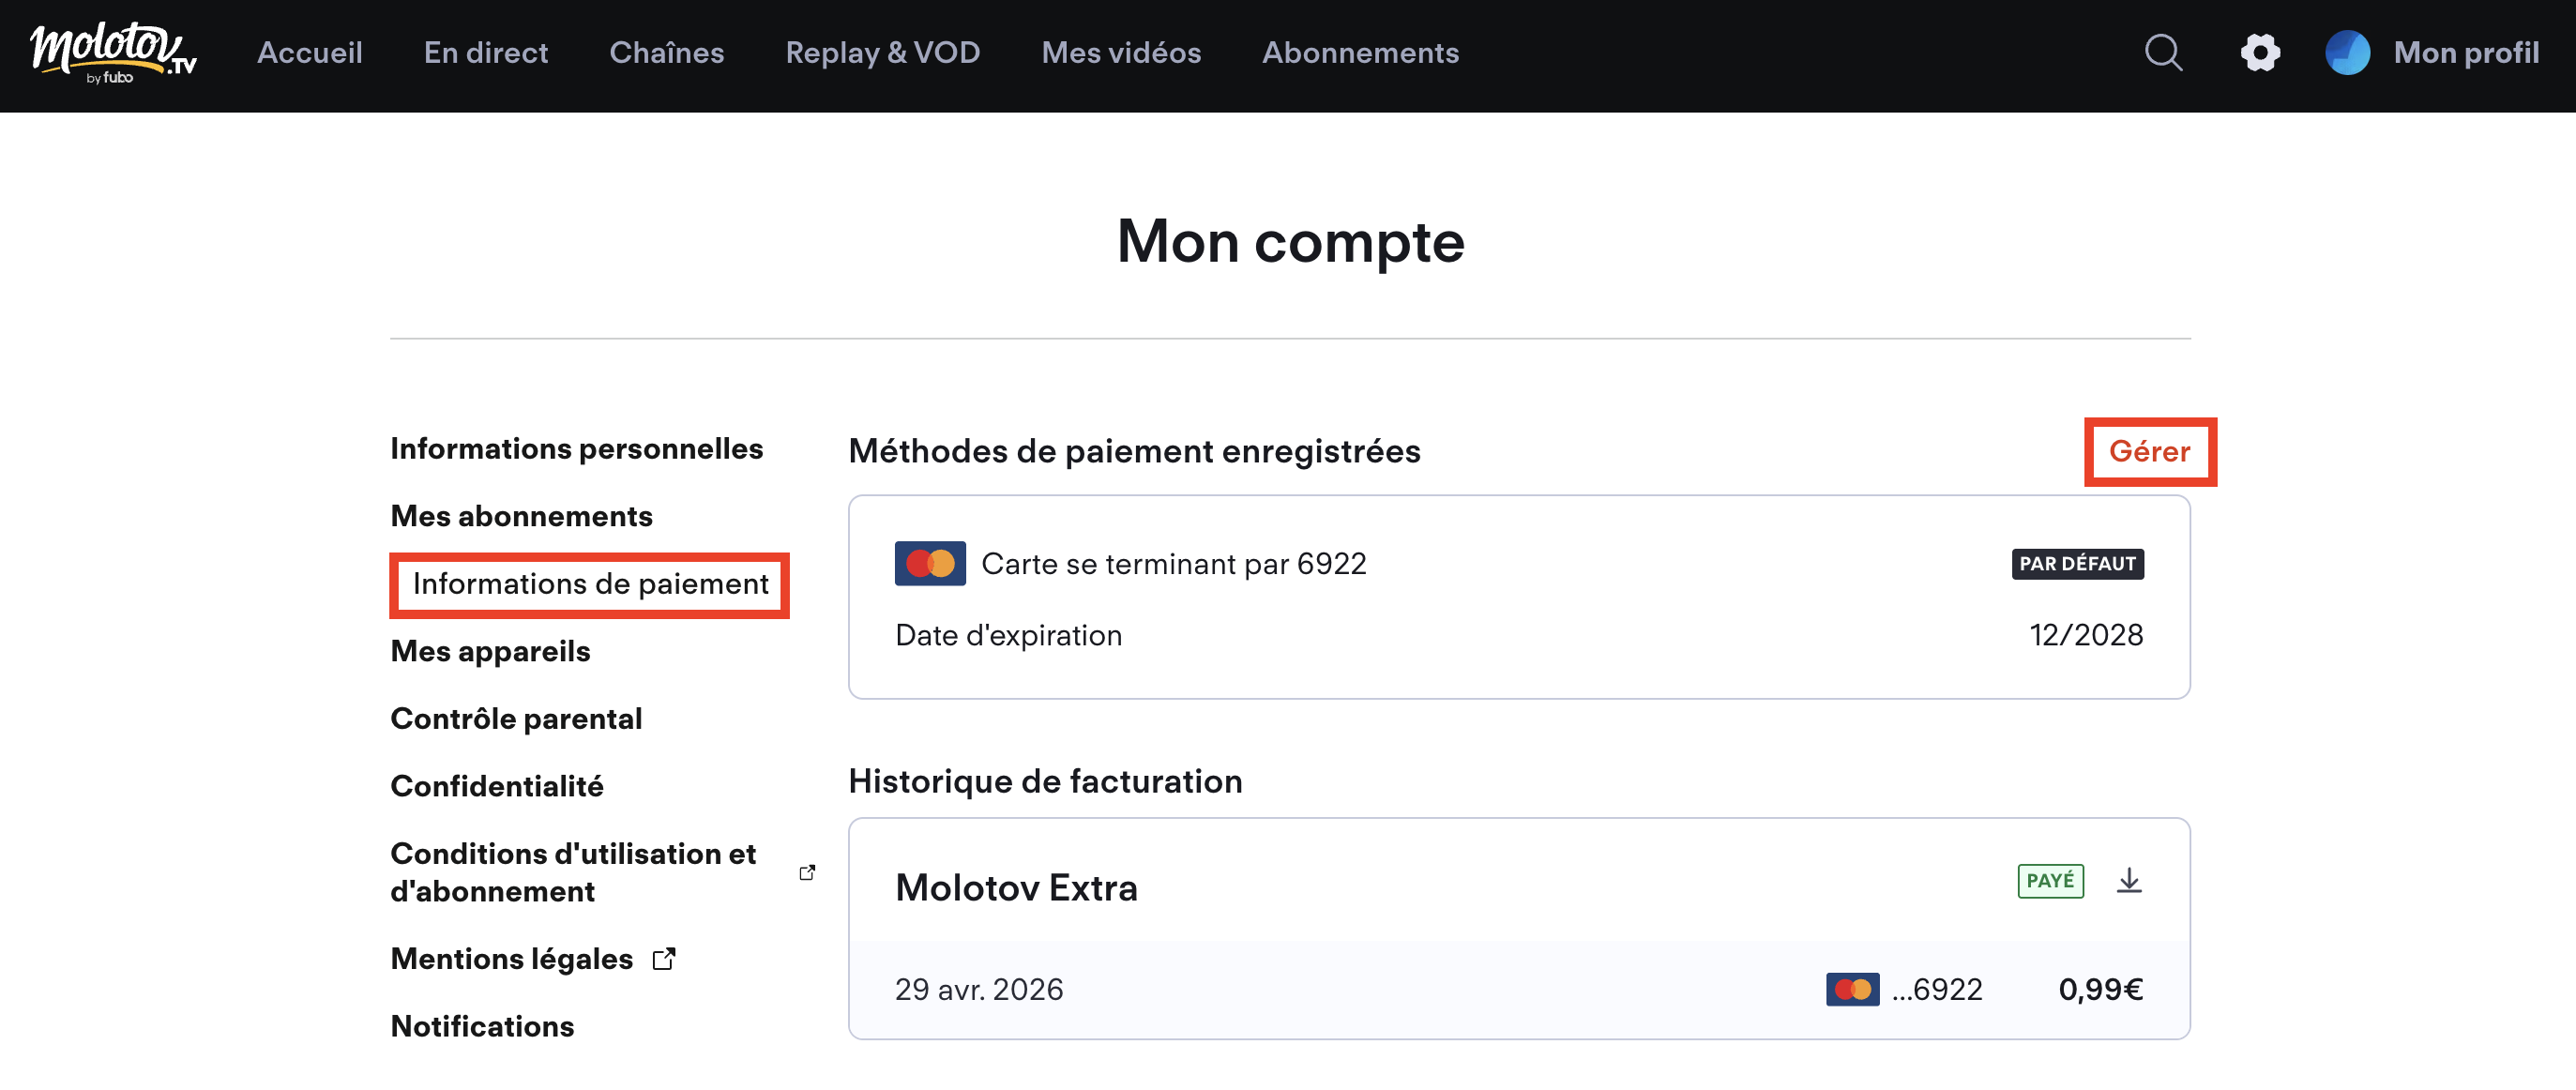The image size is (2576, 1090).
Task: Click the Molotov.tv logo
Action: coord(113,53)
